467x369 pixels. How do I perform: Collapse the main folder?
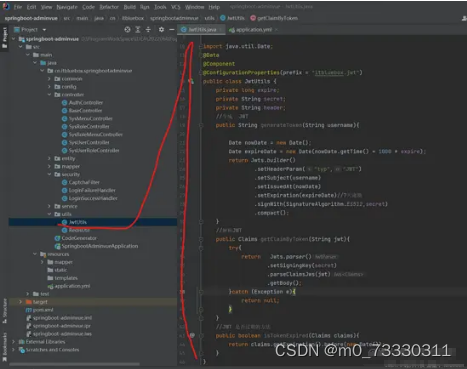point(28,55)
